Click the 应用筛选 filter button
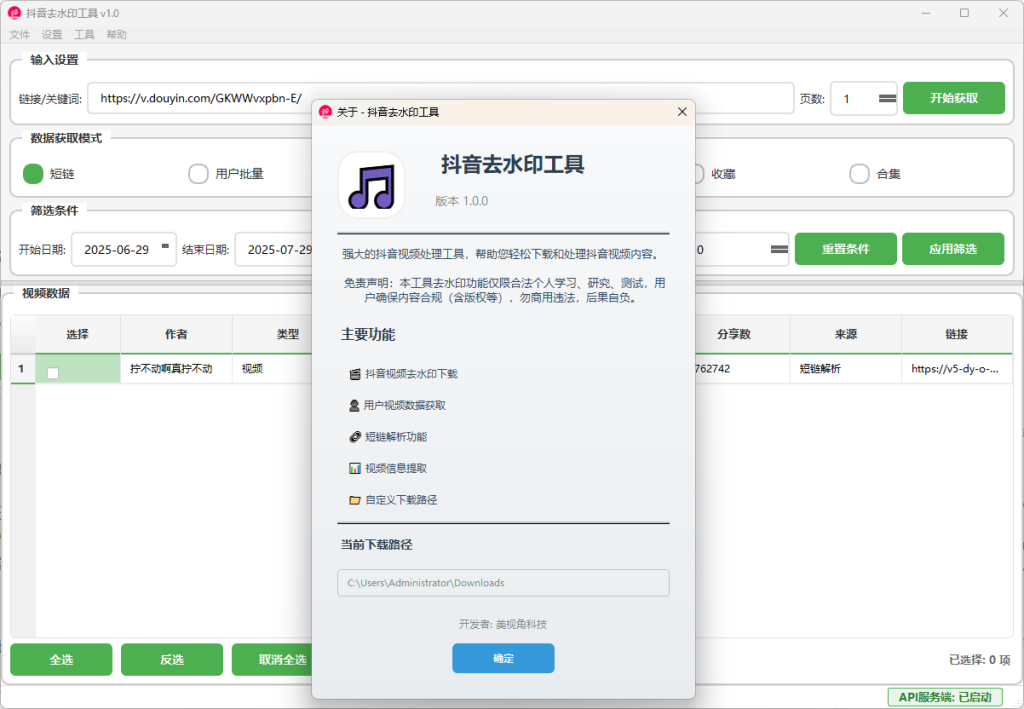 [x=953, y=249]
